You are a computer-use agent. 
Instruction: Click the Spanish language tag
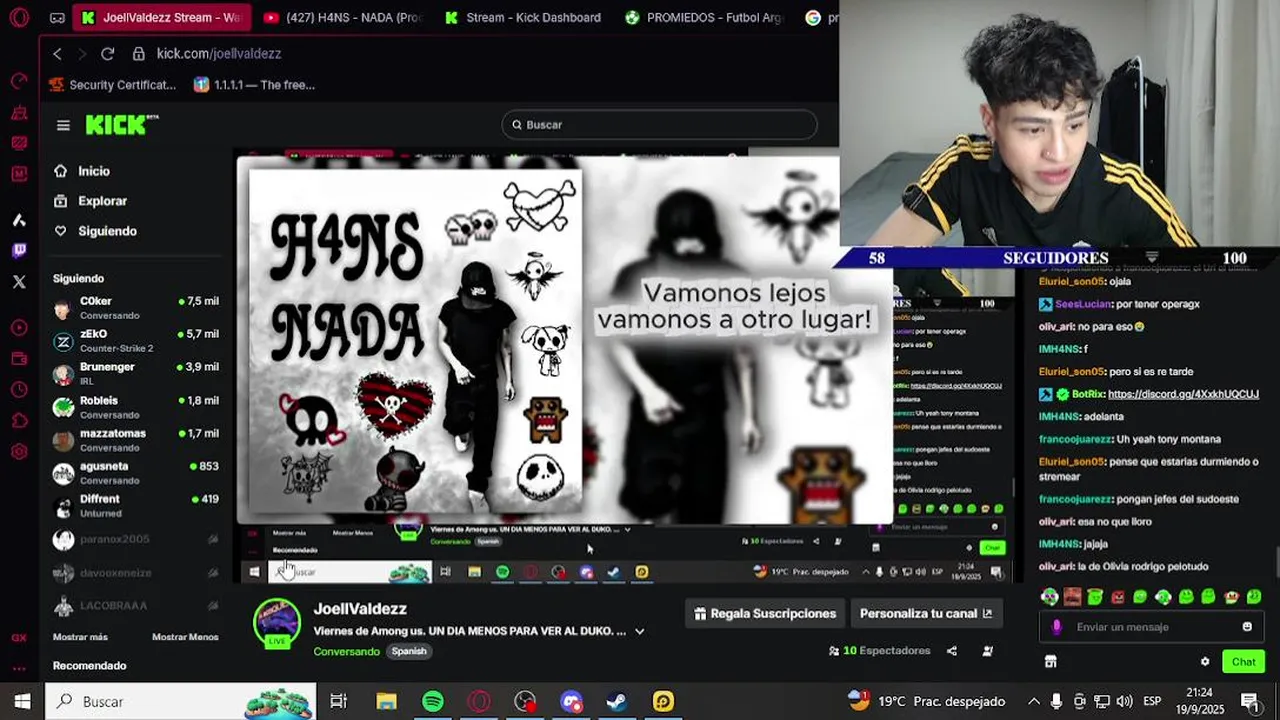point(409,652)
